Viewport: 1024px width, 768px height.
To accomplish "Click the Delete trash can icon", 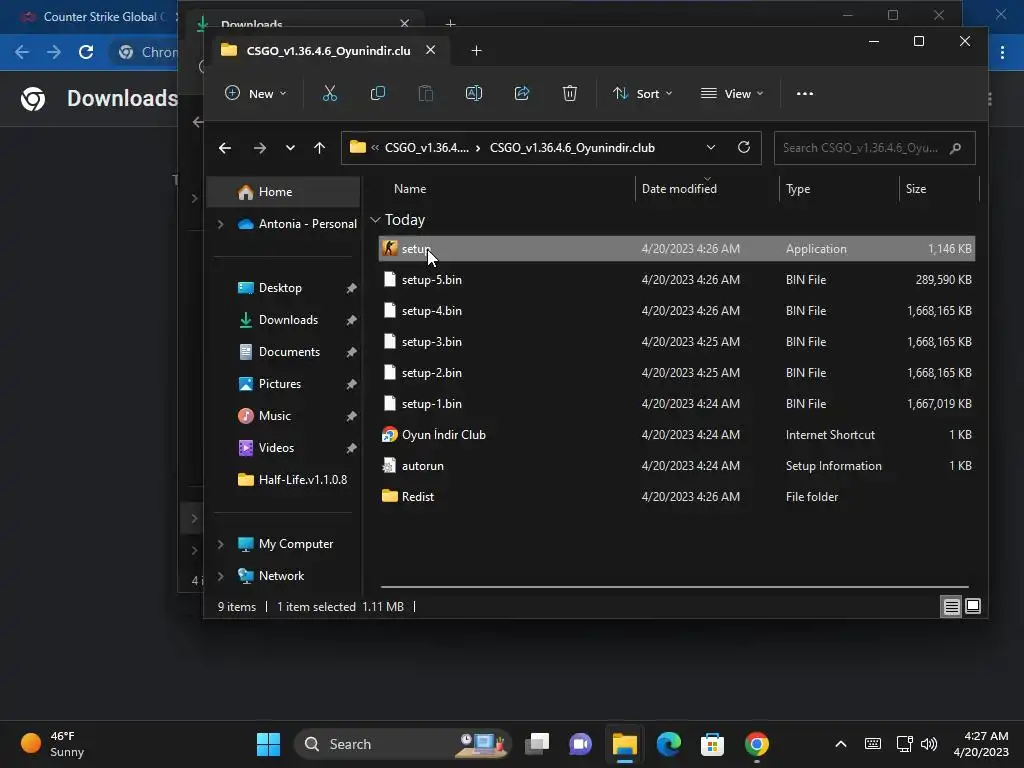I will 569,93.
